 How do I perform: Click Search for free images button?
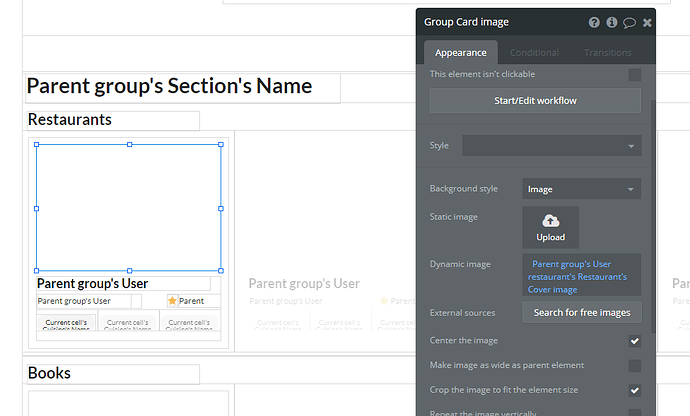click(582, 313)
